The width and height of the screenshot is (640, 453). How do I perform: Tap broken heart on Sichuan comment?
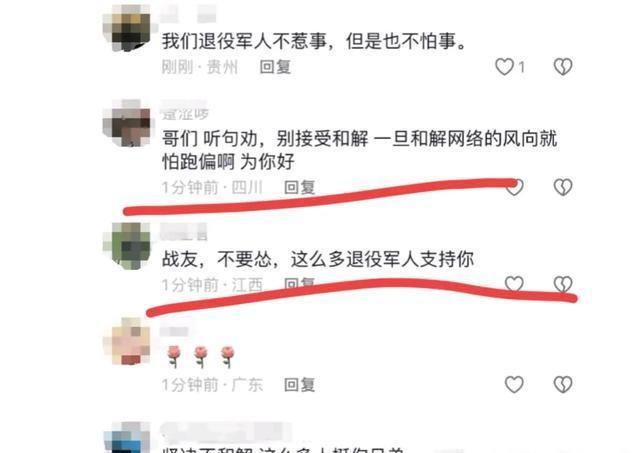coord(563,187)
